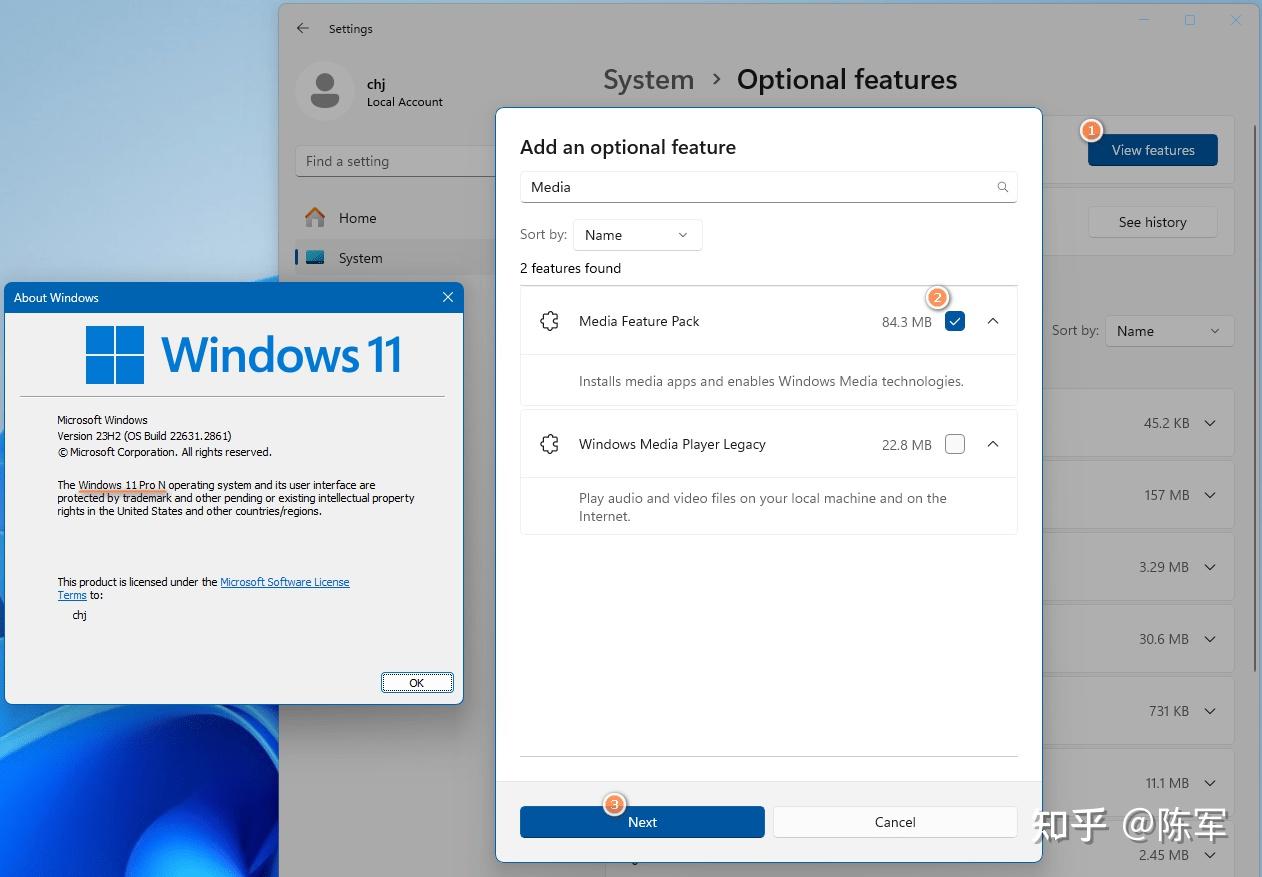
Task: Uncheck the Media Feature Pack checkbox
Action: 955,321
